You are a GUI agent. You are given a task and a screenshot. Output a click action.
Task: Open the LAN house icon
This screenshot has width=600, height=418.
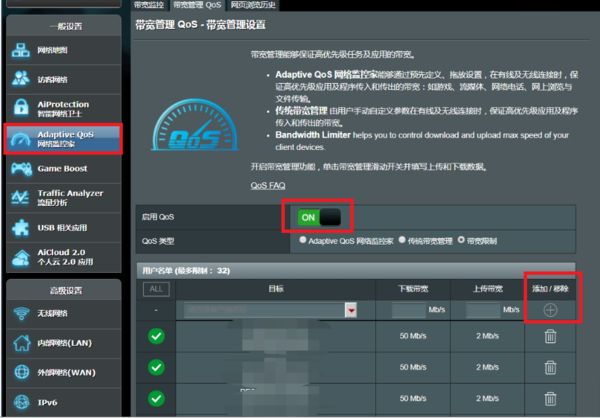pyautogui.click(x=21, y=343)
